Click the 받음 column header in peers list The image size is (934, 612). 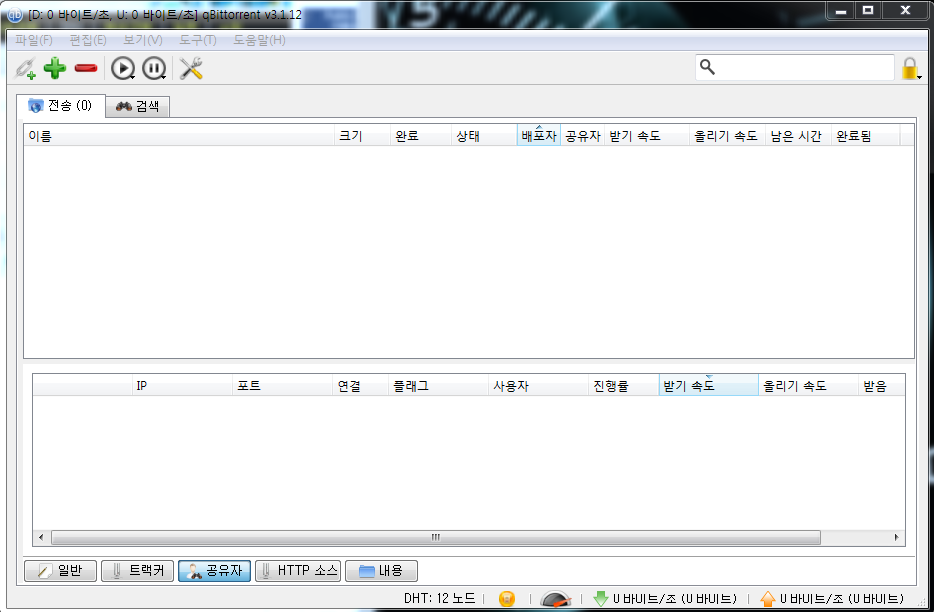(x=882, y=386)
